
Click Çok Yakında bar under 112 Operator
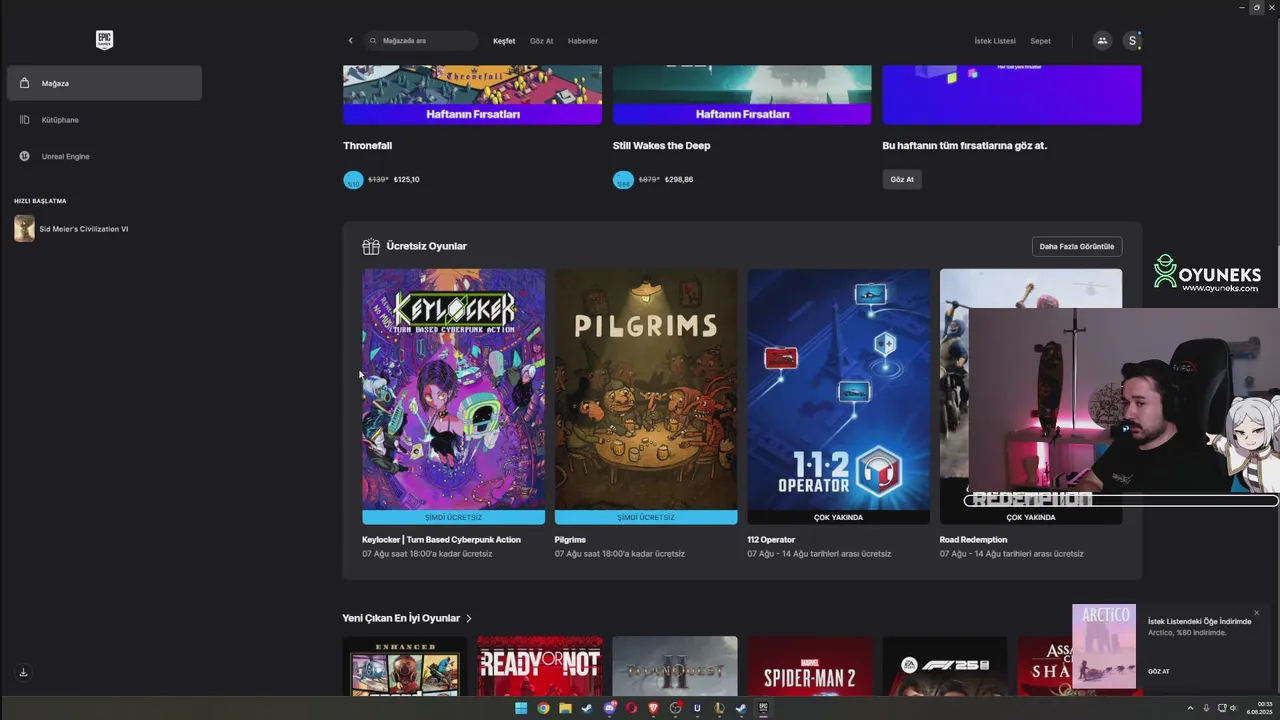(x=838, y=517)
